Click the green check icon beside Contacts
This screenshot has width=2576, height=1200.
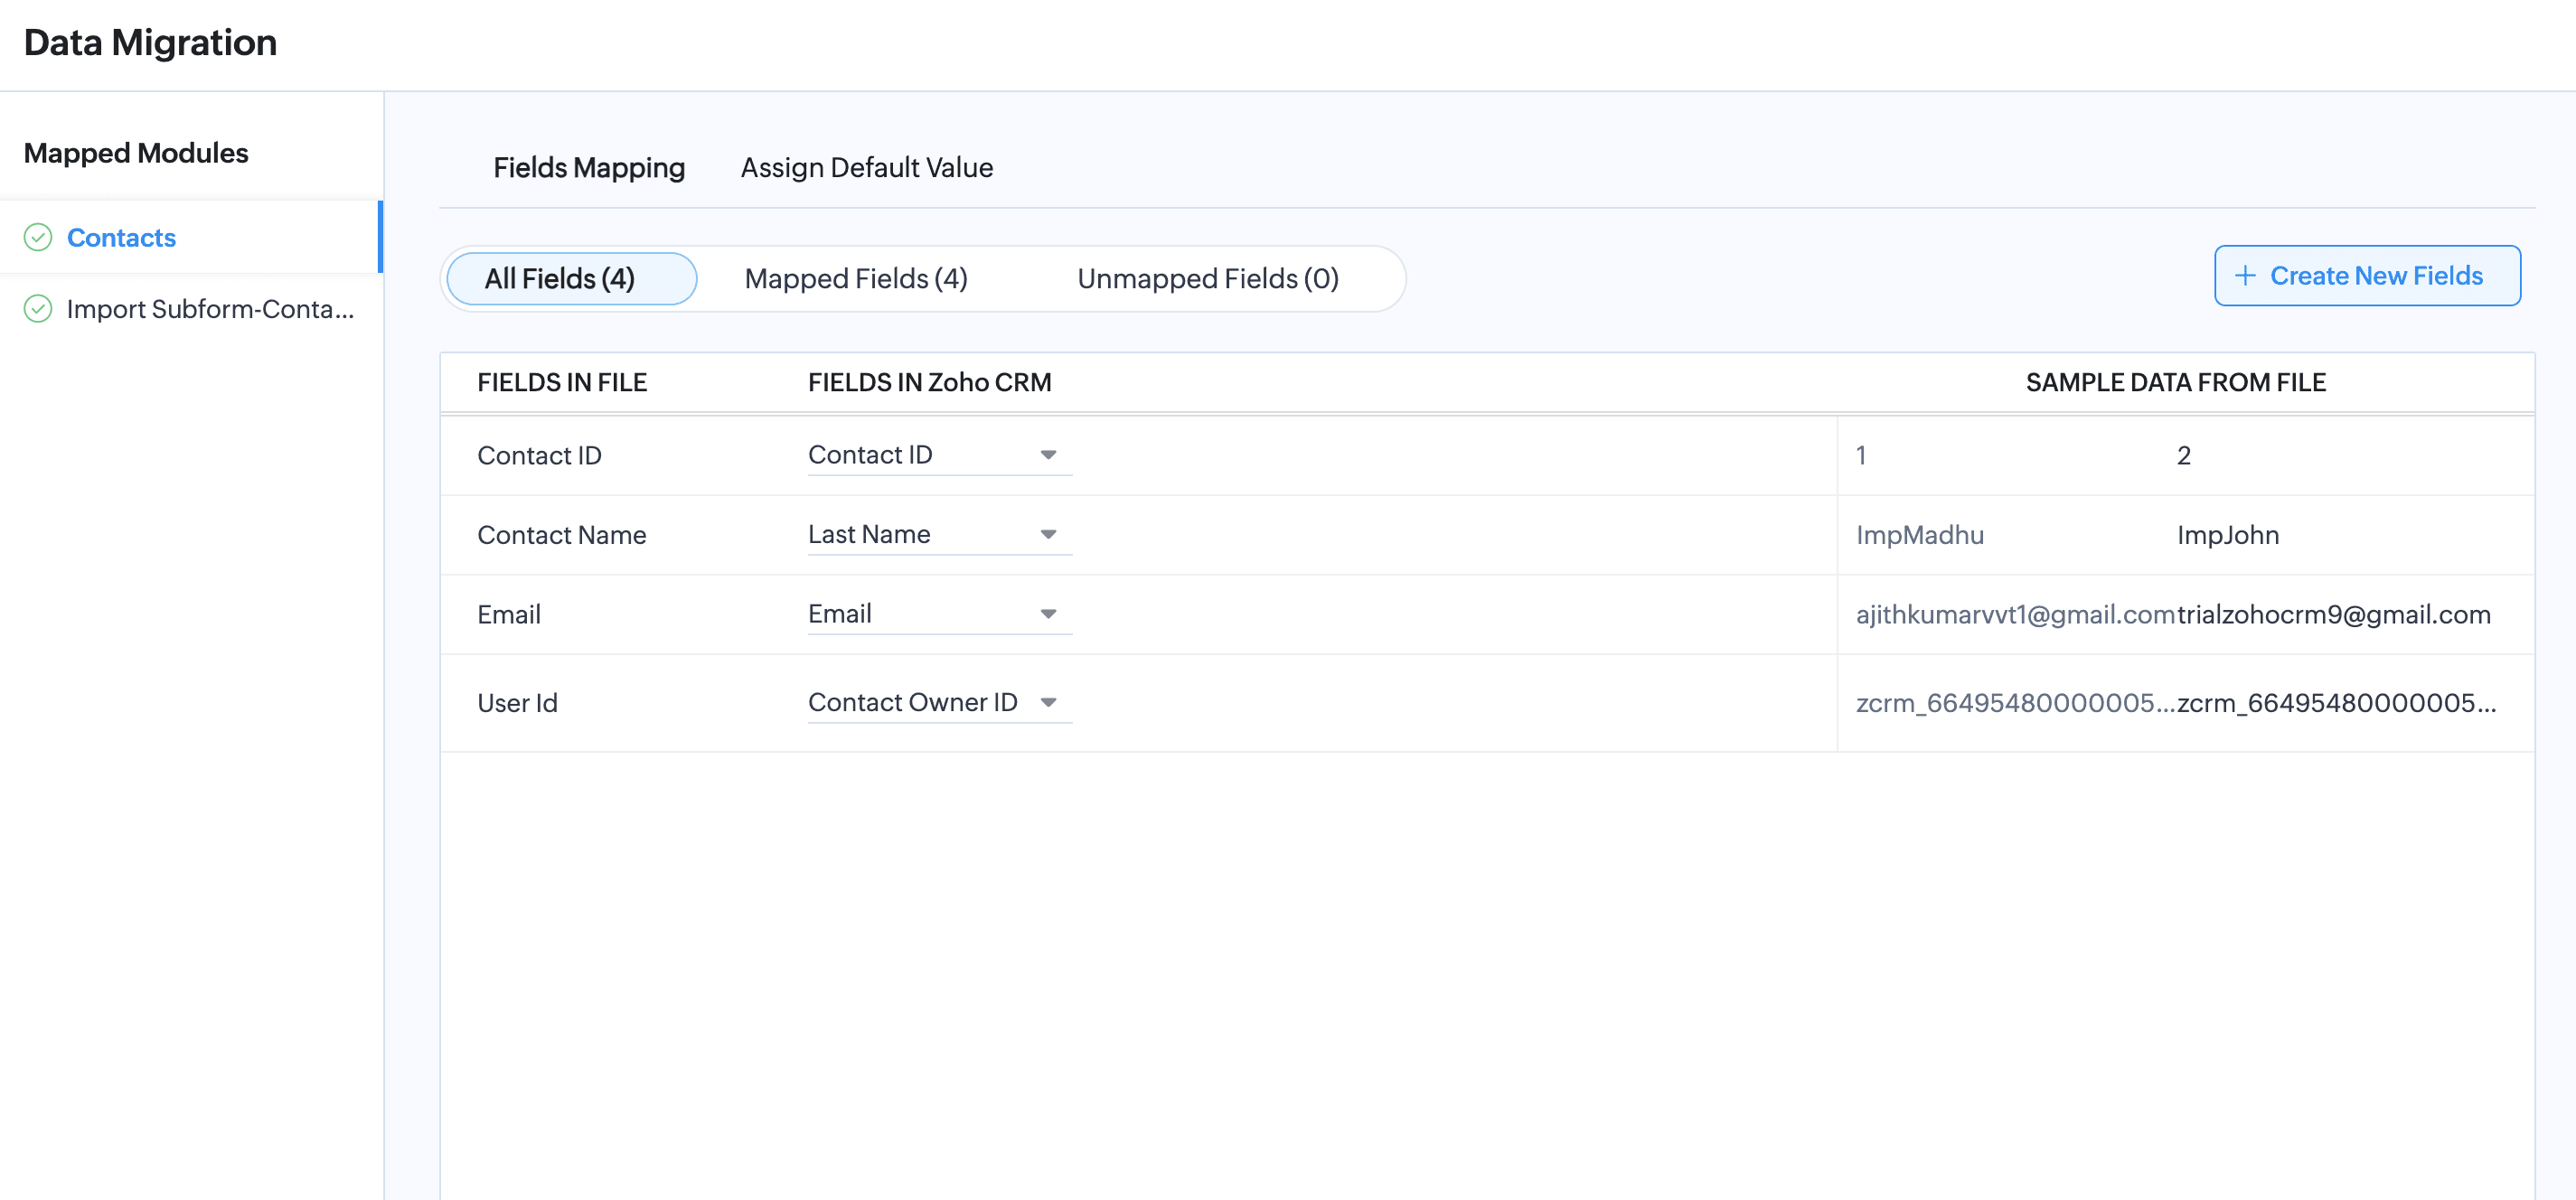[x=38, y=238]
